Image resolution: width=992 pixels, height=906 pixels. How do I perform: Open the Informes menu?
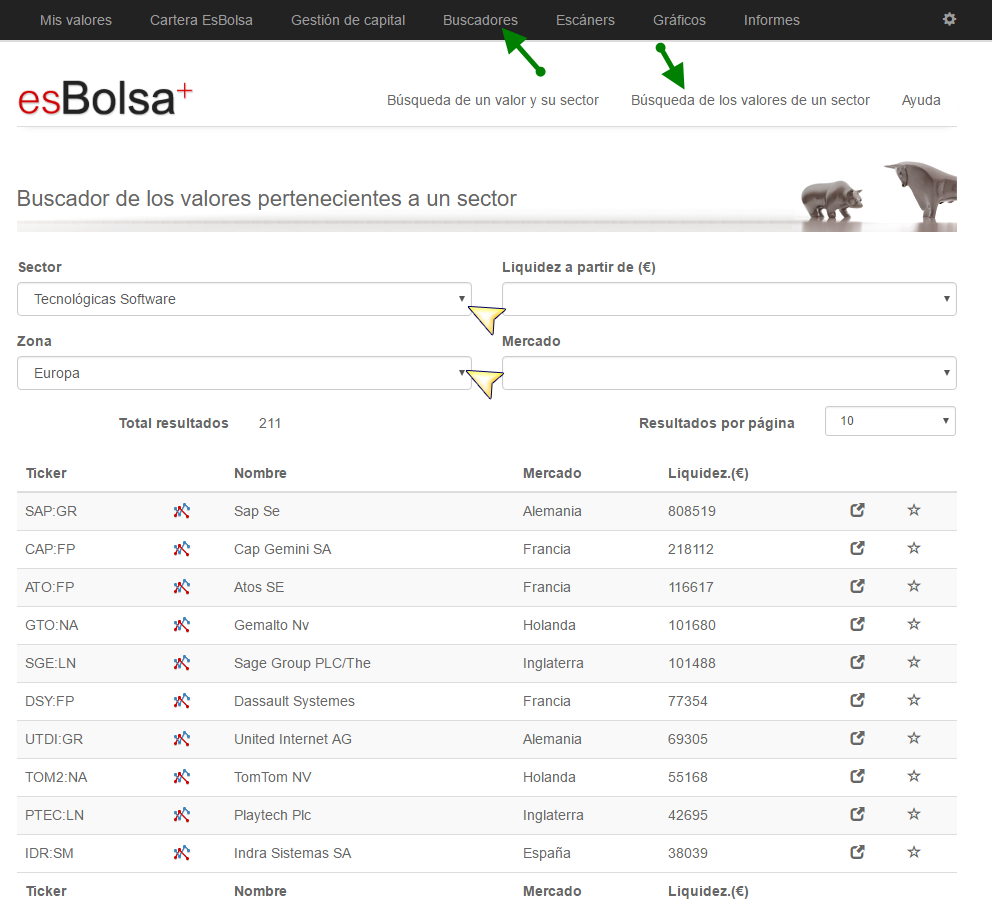point(772,20)
